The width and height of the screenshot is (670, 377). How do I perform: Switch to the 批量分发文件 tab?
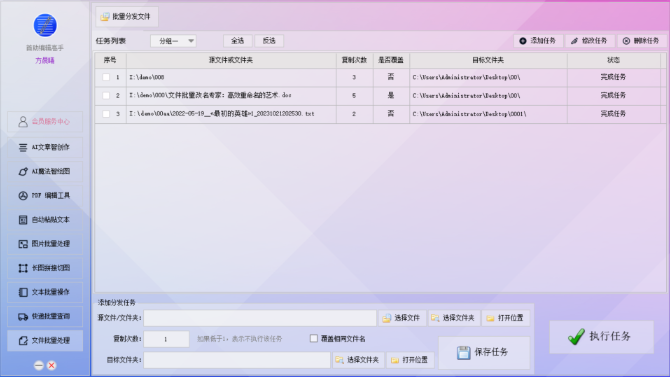pos(126,17)
